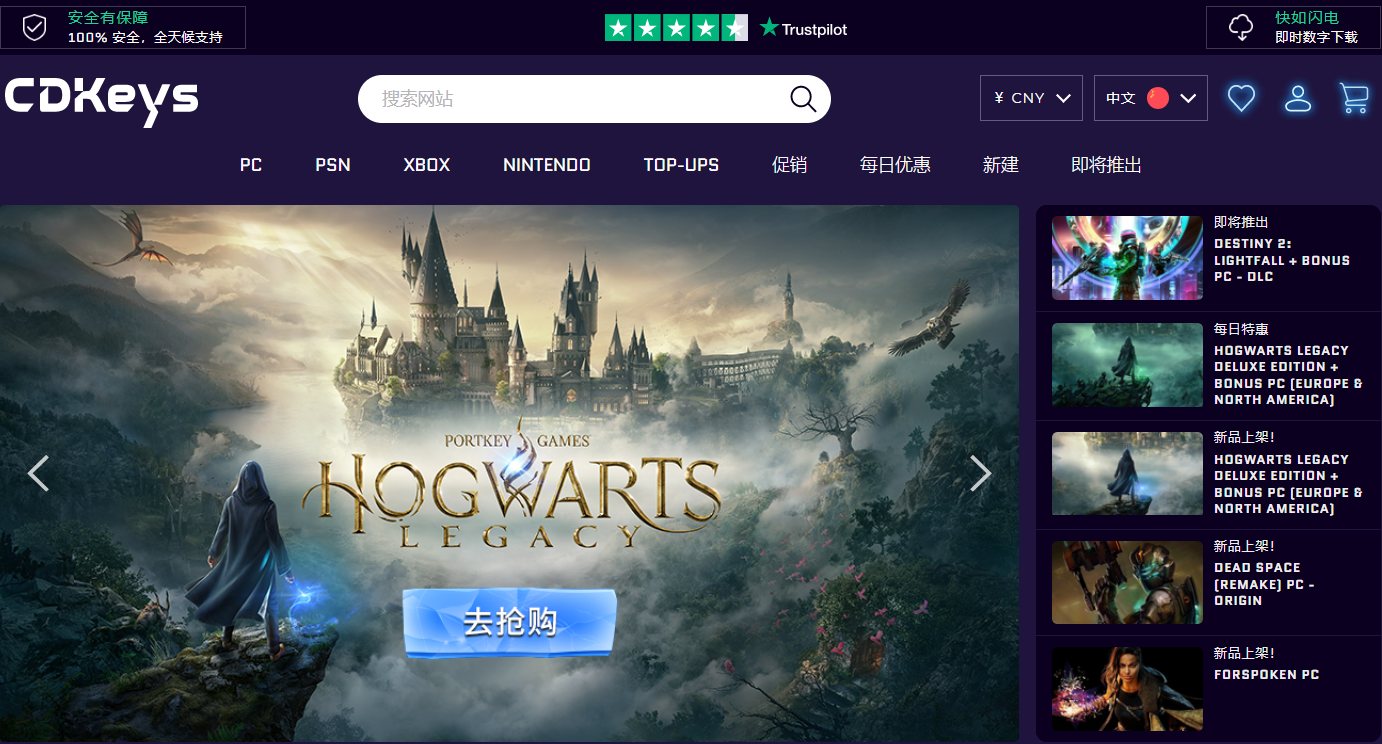Go back a slide with the left arrow
Image resolution: width=1382 pixels, height=744 pixels.
point(39,473)
